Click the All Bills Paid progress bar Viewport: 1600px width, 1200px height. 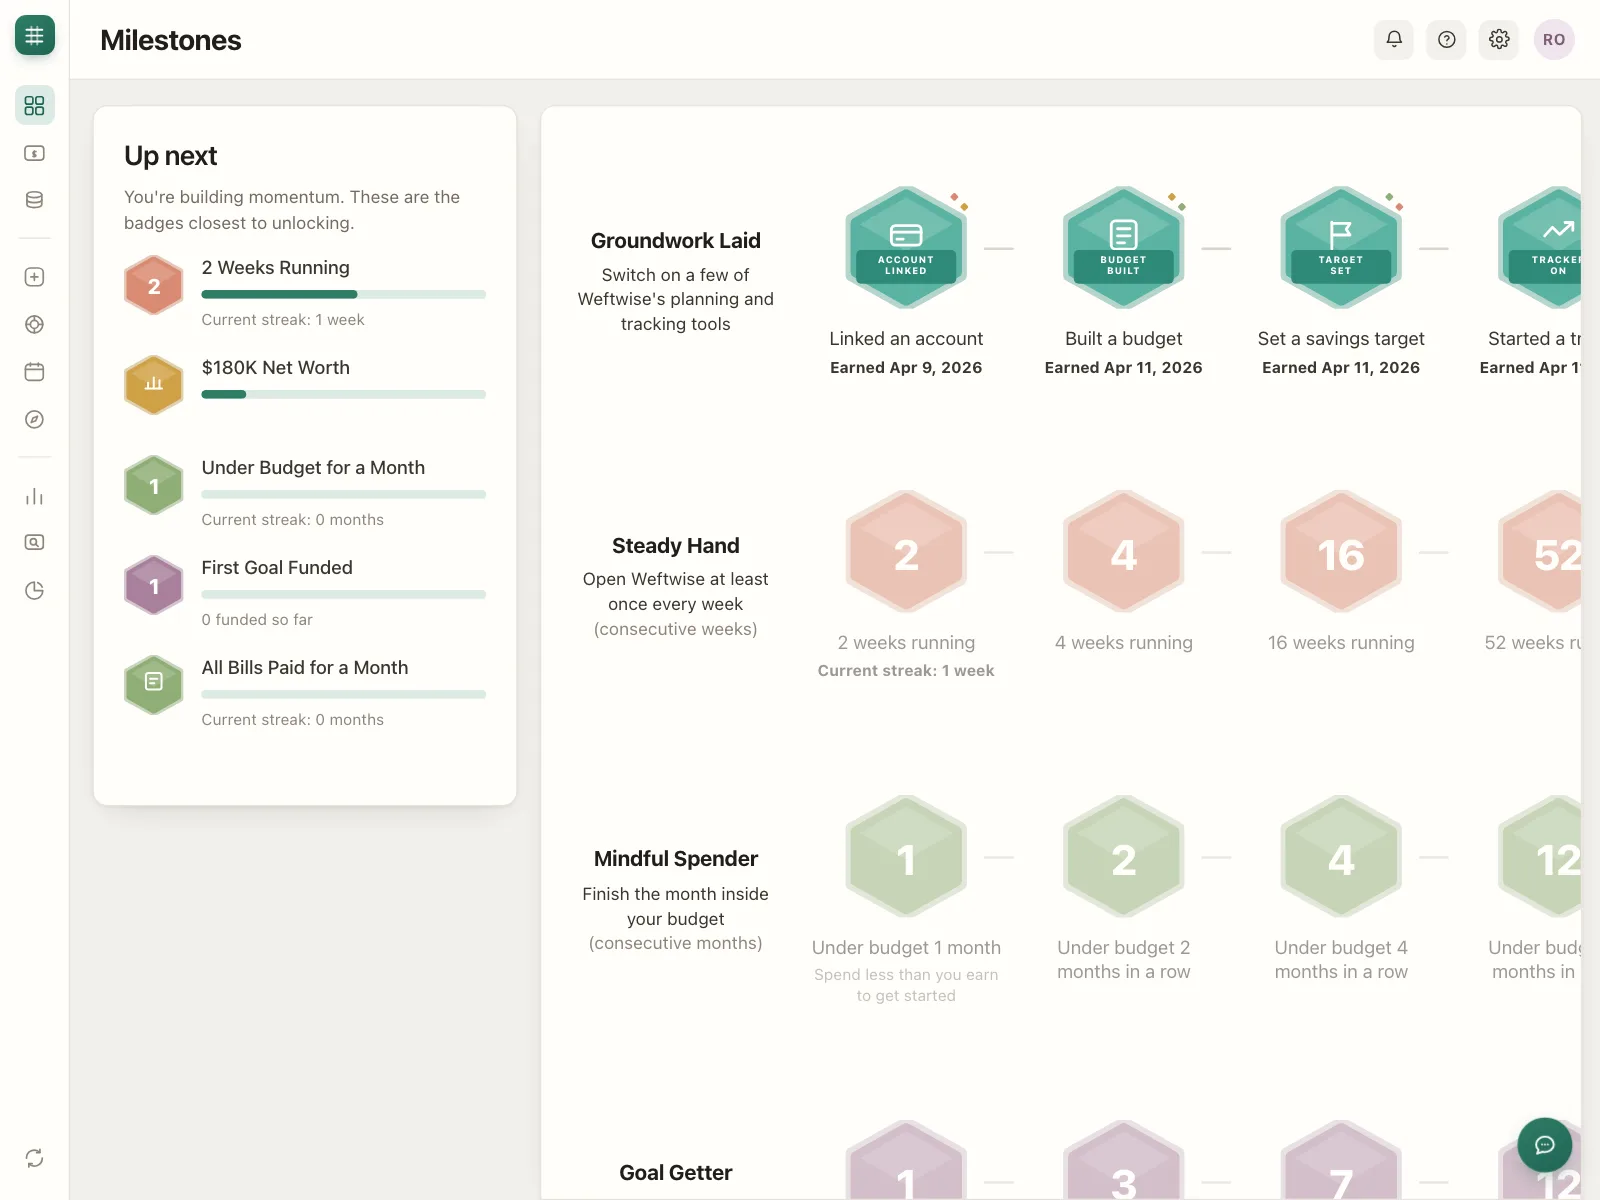(x=344, y=695)
